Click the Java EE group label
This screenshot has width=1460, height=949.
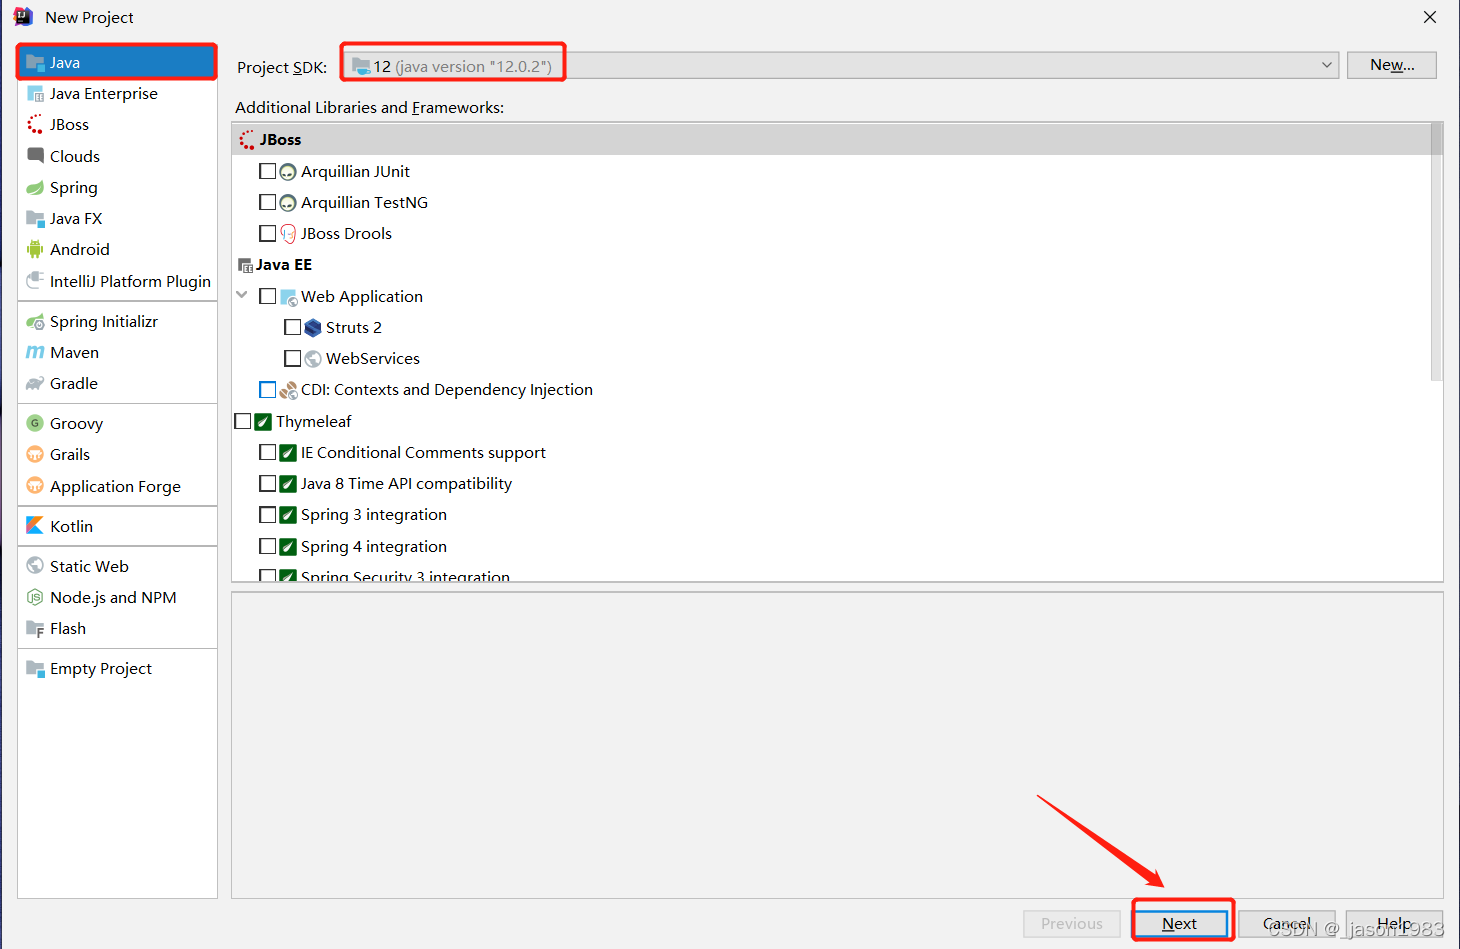tap(284, 265)
